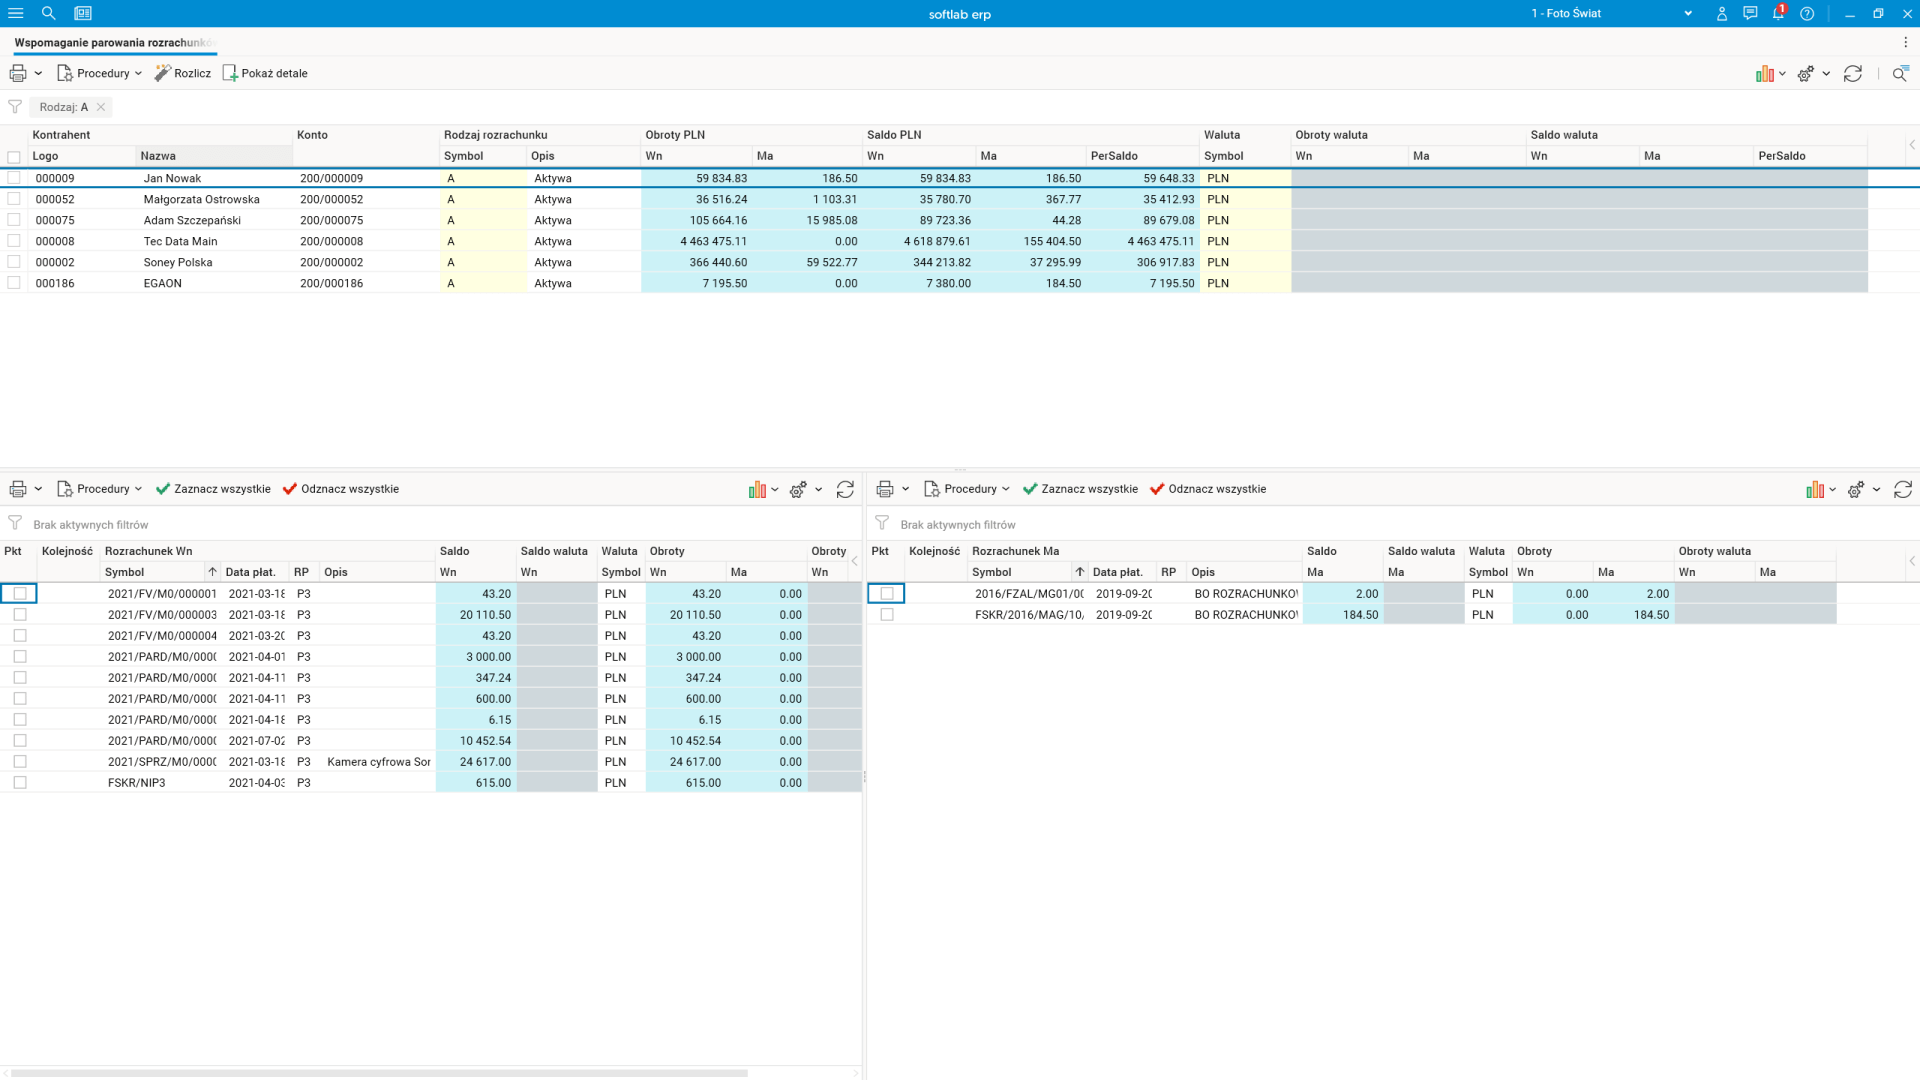Remove the Rodzaj: A filter chip
Viewport: 1920px width, 1080px height.
tap(101, 107)
